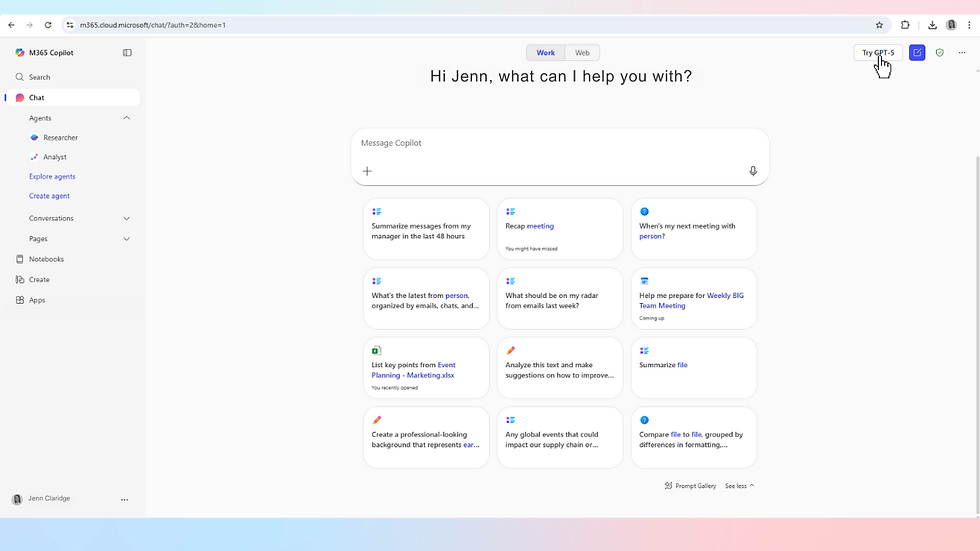This screenshot has height=551, width=980.
Task: Start a new chat with the blue compose icon
Action: pos(917,52)
